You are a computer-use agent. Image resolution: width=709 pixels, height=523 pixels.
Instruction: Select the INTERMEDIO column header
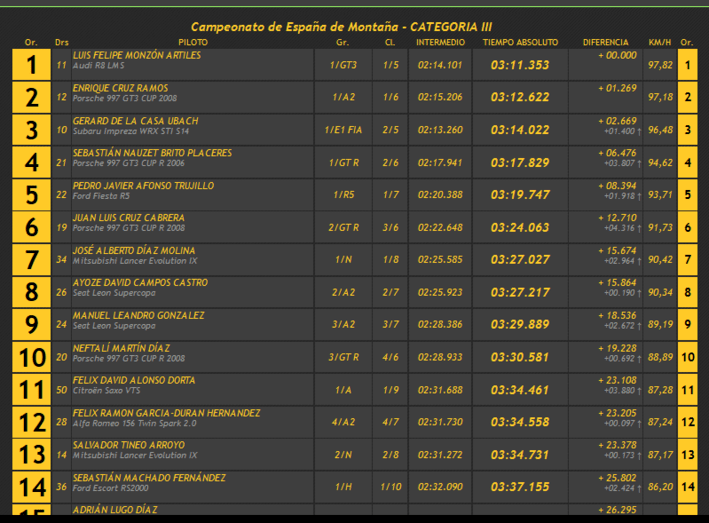pyautogui.click(x=440, y=43)
